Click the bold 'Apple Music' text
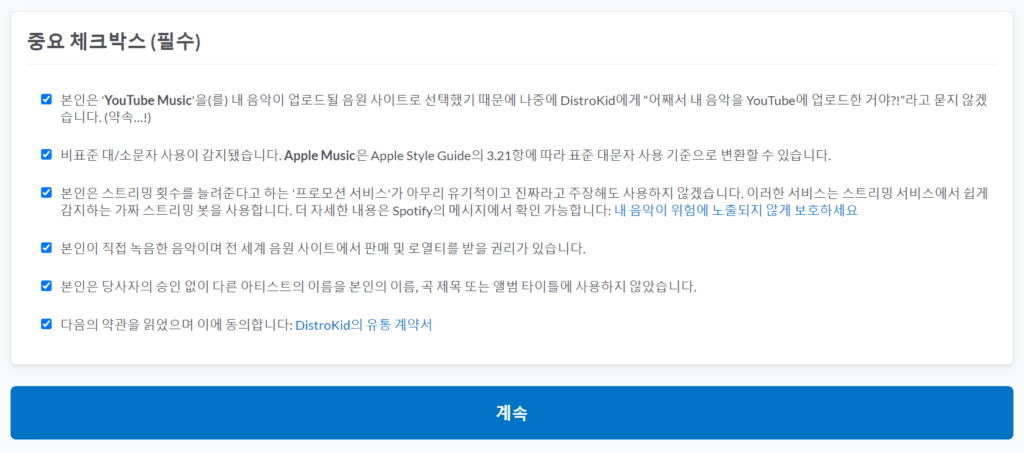This screenshot has width=1024, height=453. (320, 156)
